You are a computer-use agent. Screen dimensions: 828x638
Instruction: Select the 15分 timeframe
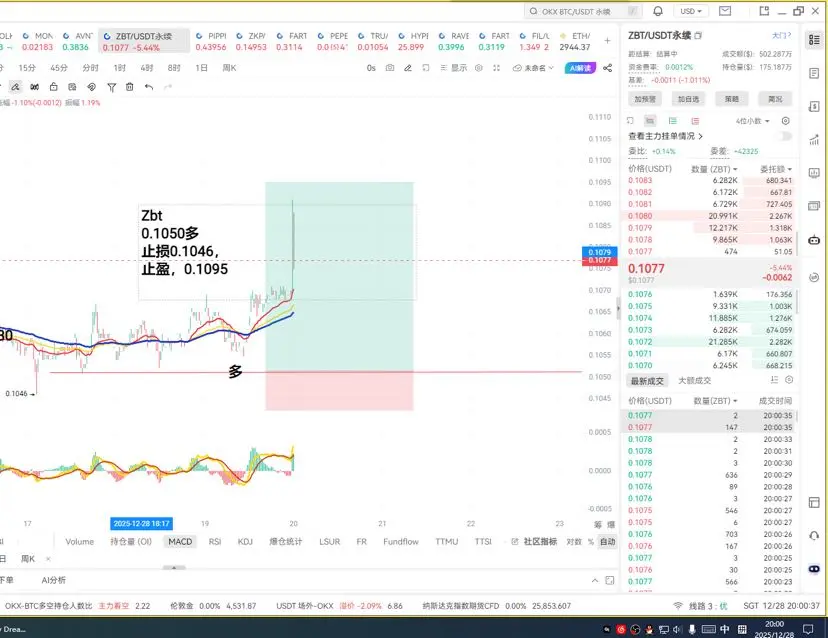(27, 68)
